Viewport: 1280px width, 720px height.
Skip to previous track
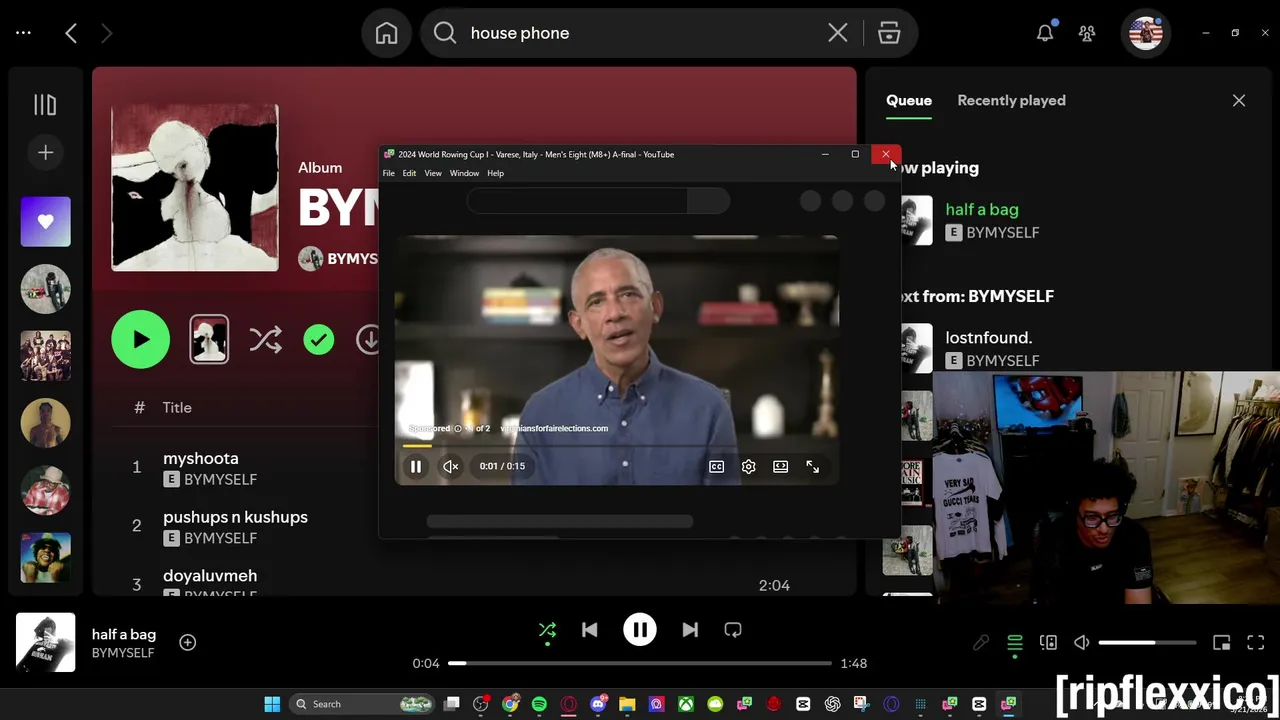click(x=590, y=630)
